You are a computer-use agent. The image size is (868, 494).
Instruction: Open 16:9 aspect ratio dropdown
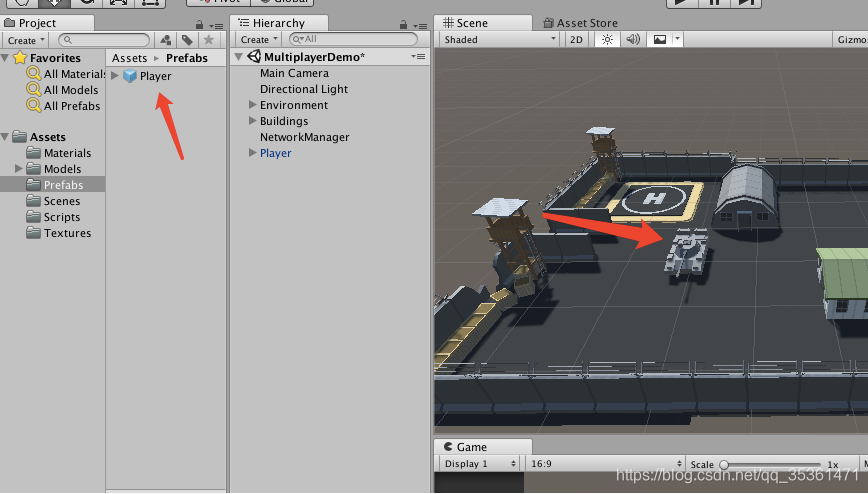coord(605,464)
